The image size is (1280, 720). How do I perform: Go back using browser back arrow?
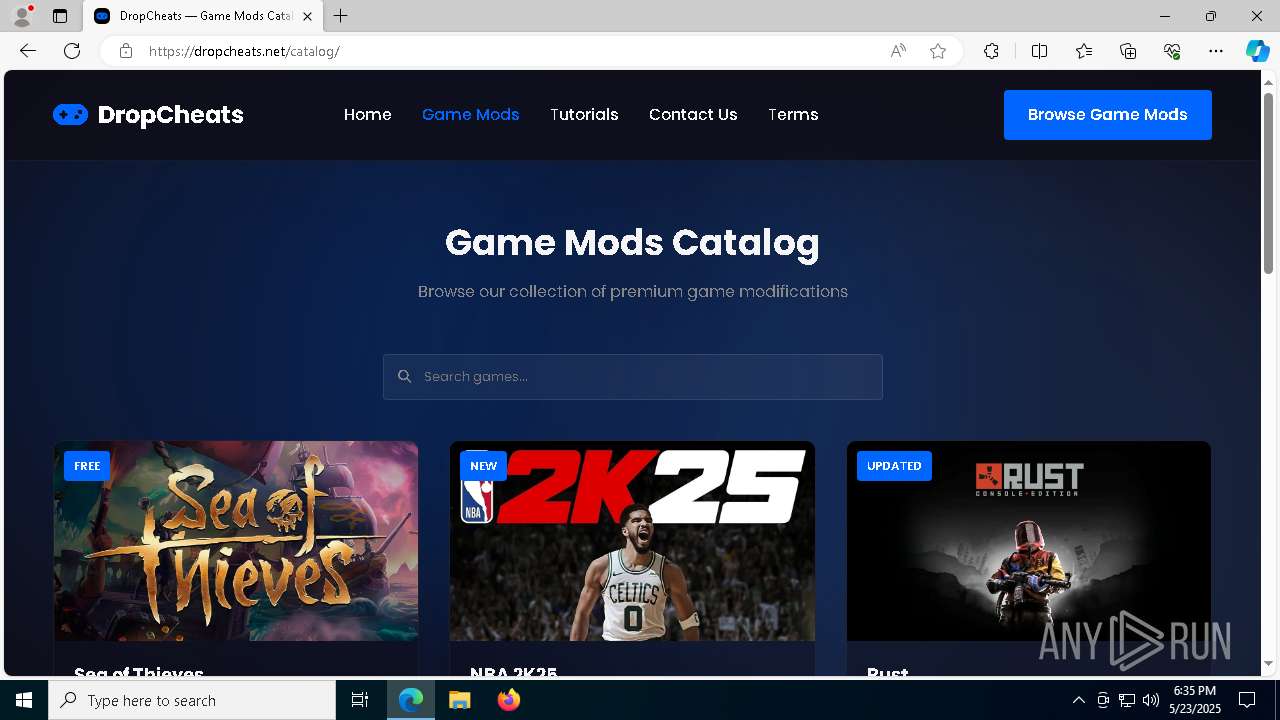[28, 51]
